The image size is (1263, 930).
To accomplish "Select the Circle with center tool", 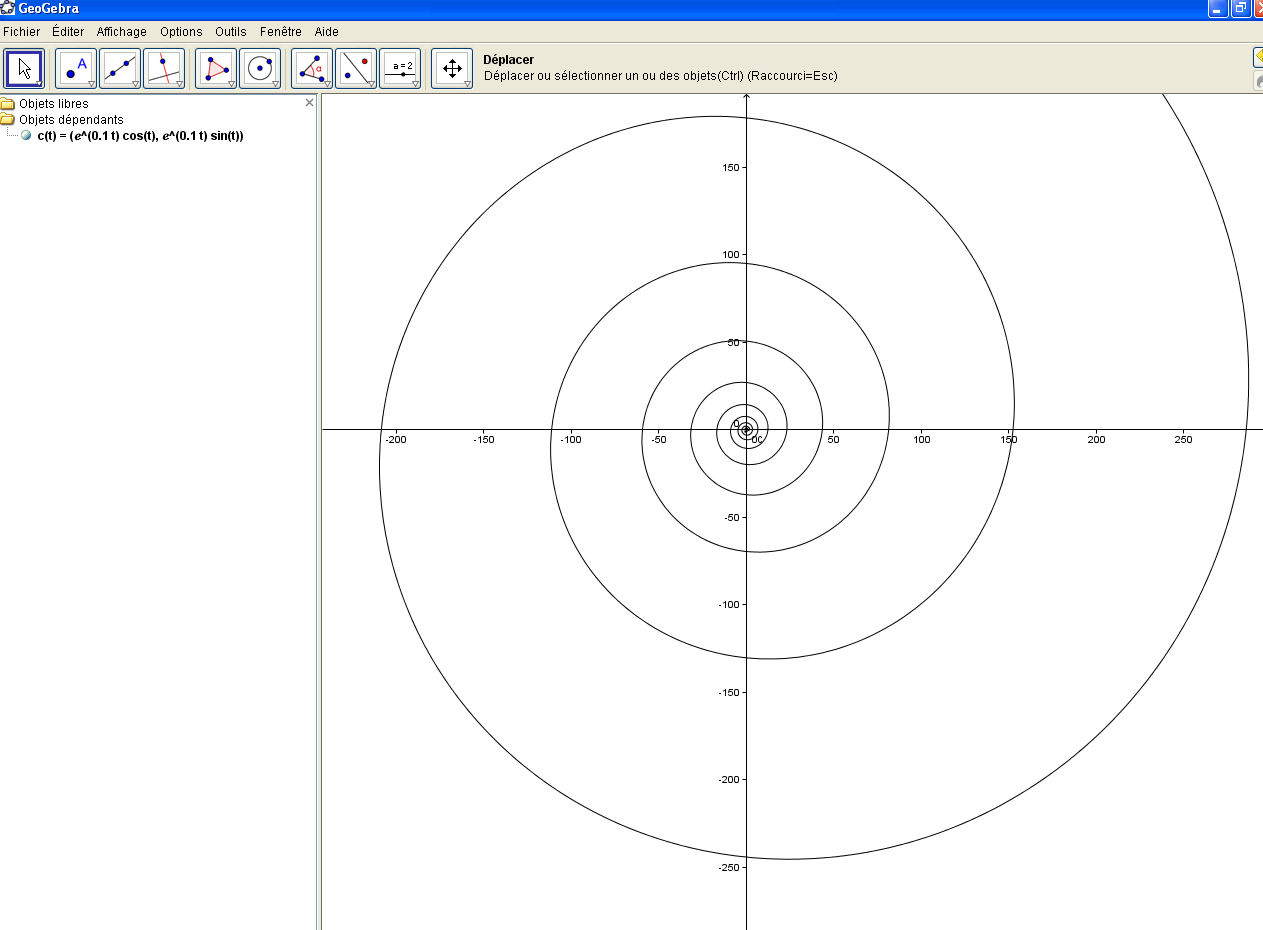I will (x=260, y=69).
